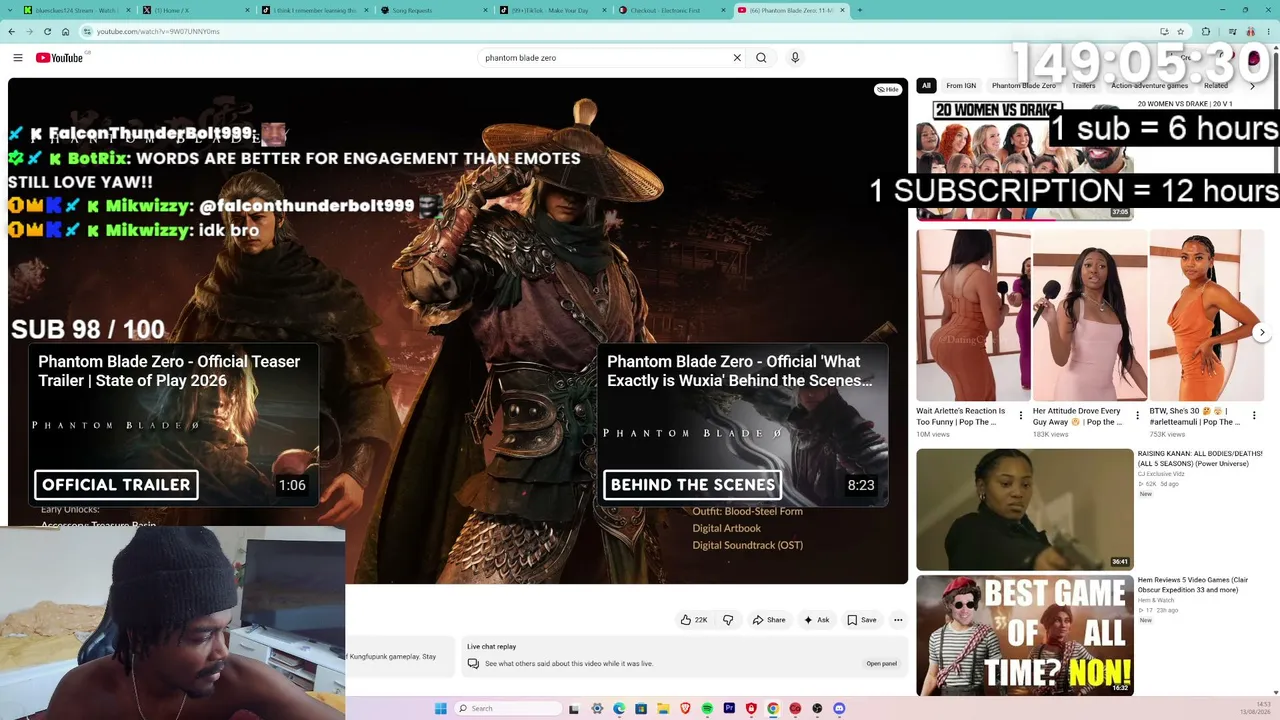Open Adobe Premiere from the taskbar

click(729, 708)
